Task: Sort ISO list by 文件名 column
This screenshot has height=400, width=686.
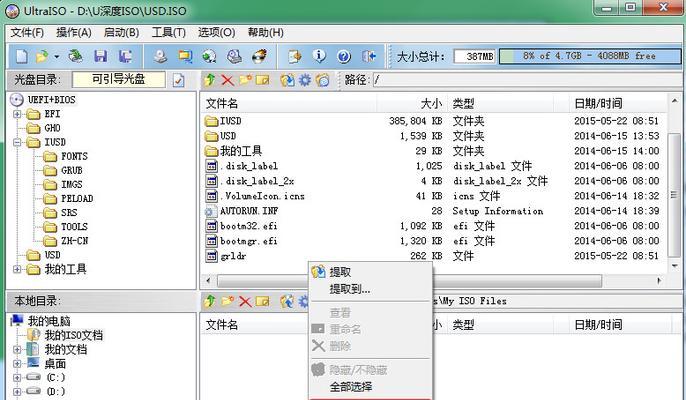Action: tap(289, 104)
